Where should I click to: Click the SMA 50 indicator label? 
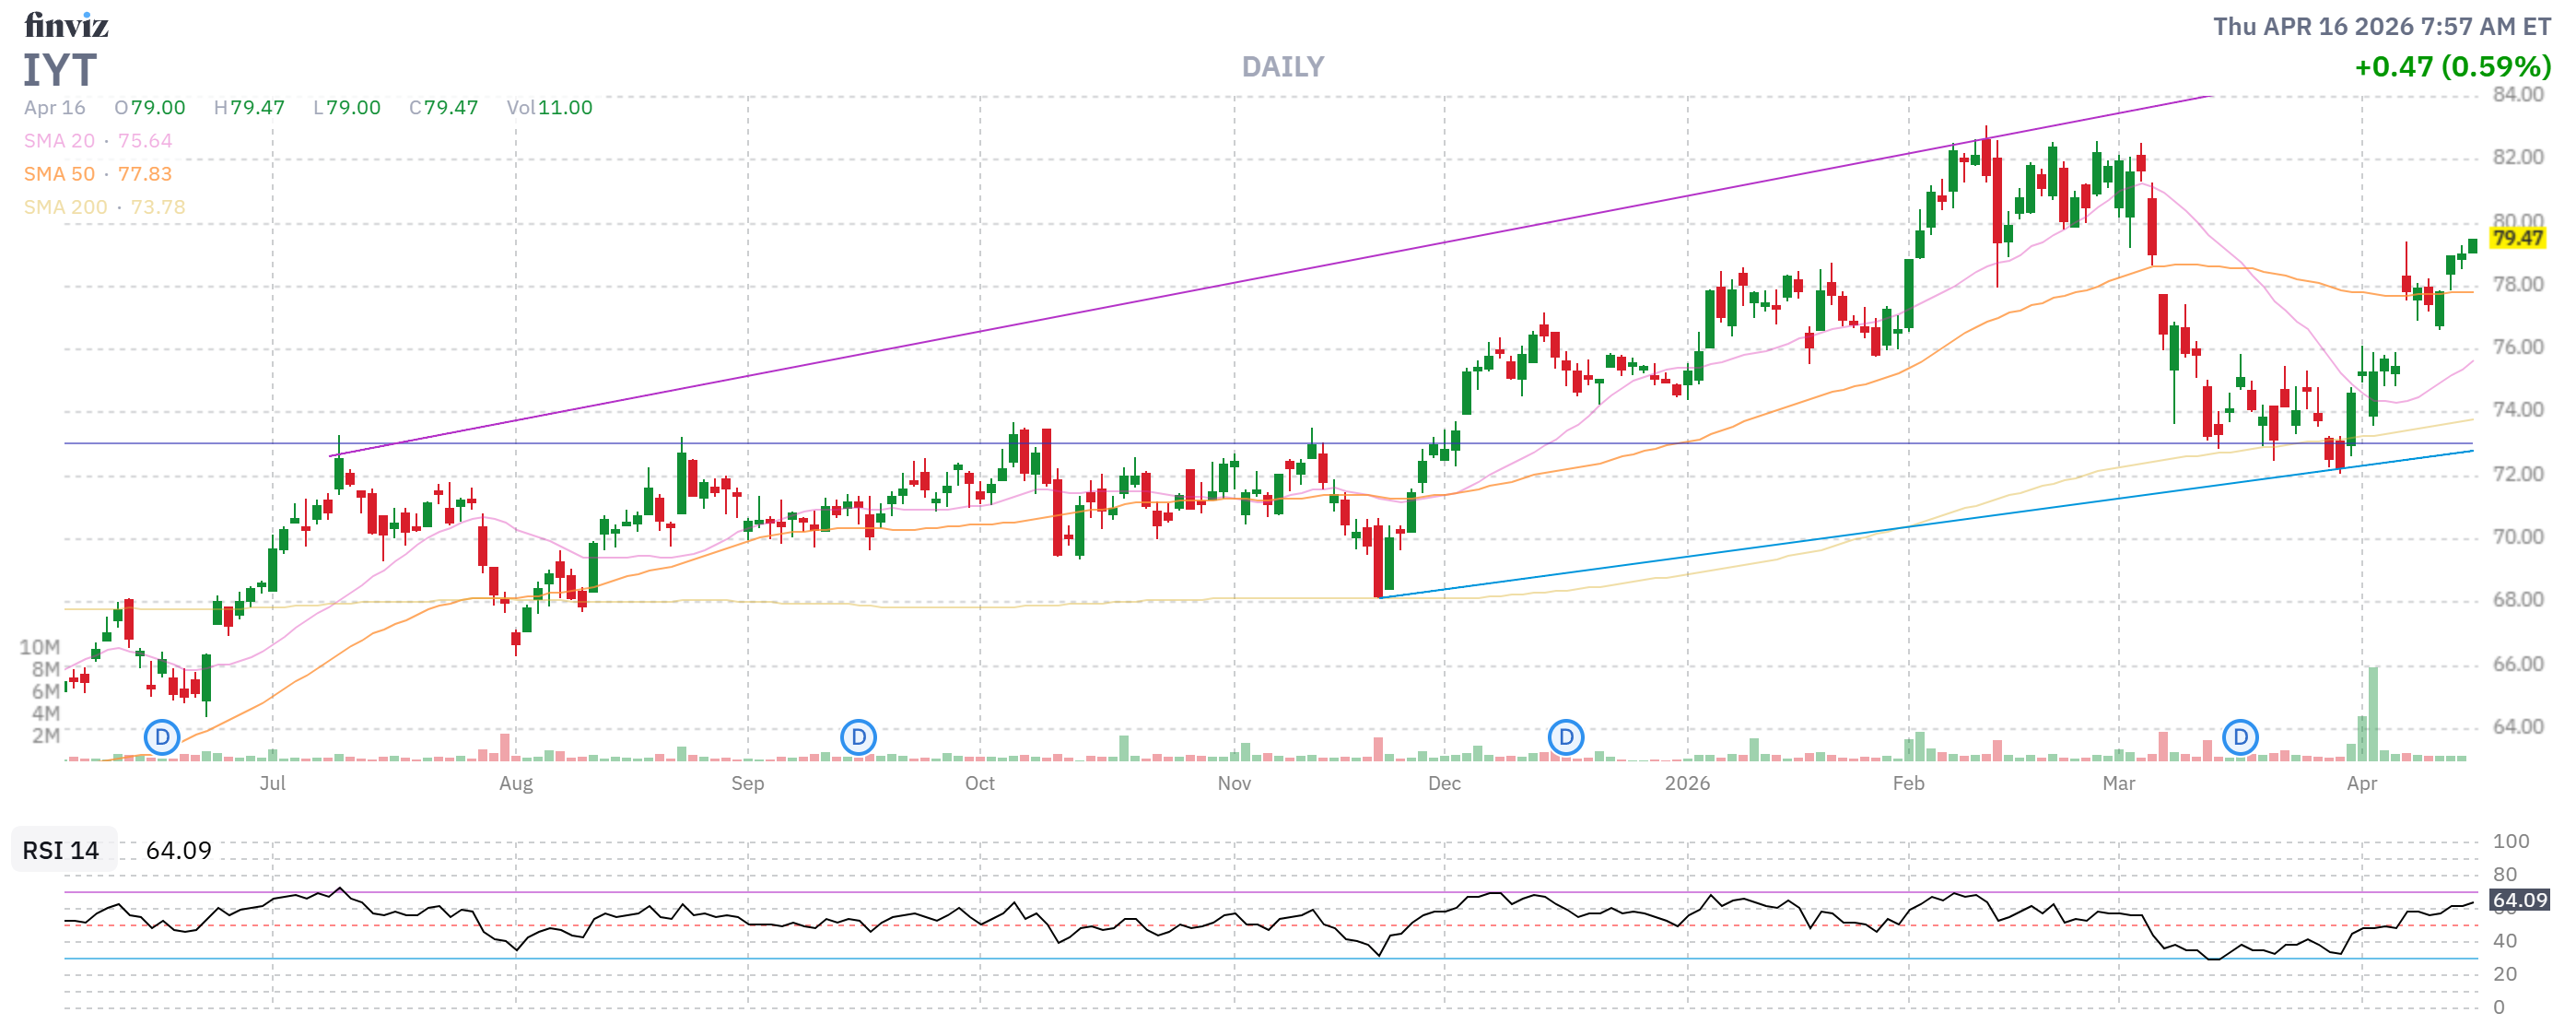click(x=59, y=174)
